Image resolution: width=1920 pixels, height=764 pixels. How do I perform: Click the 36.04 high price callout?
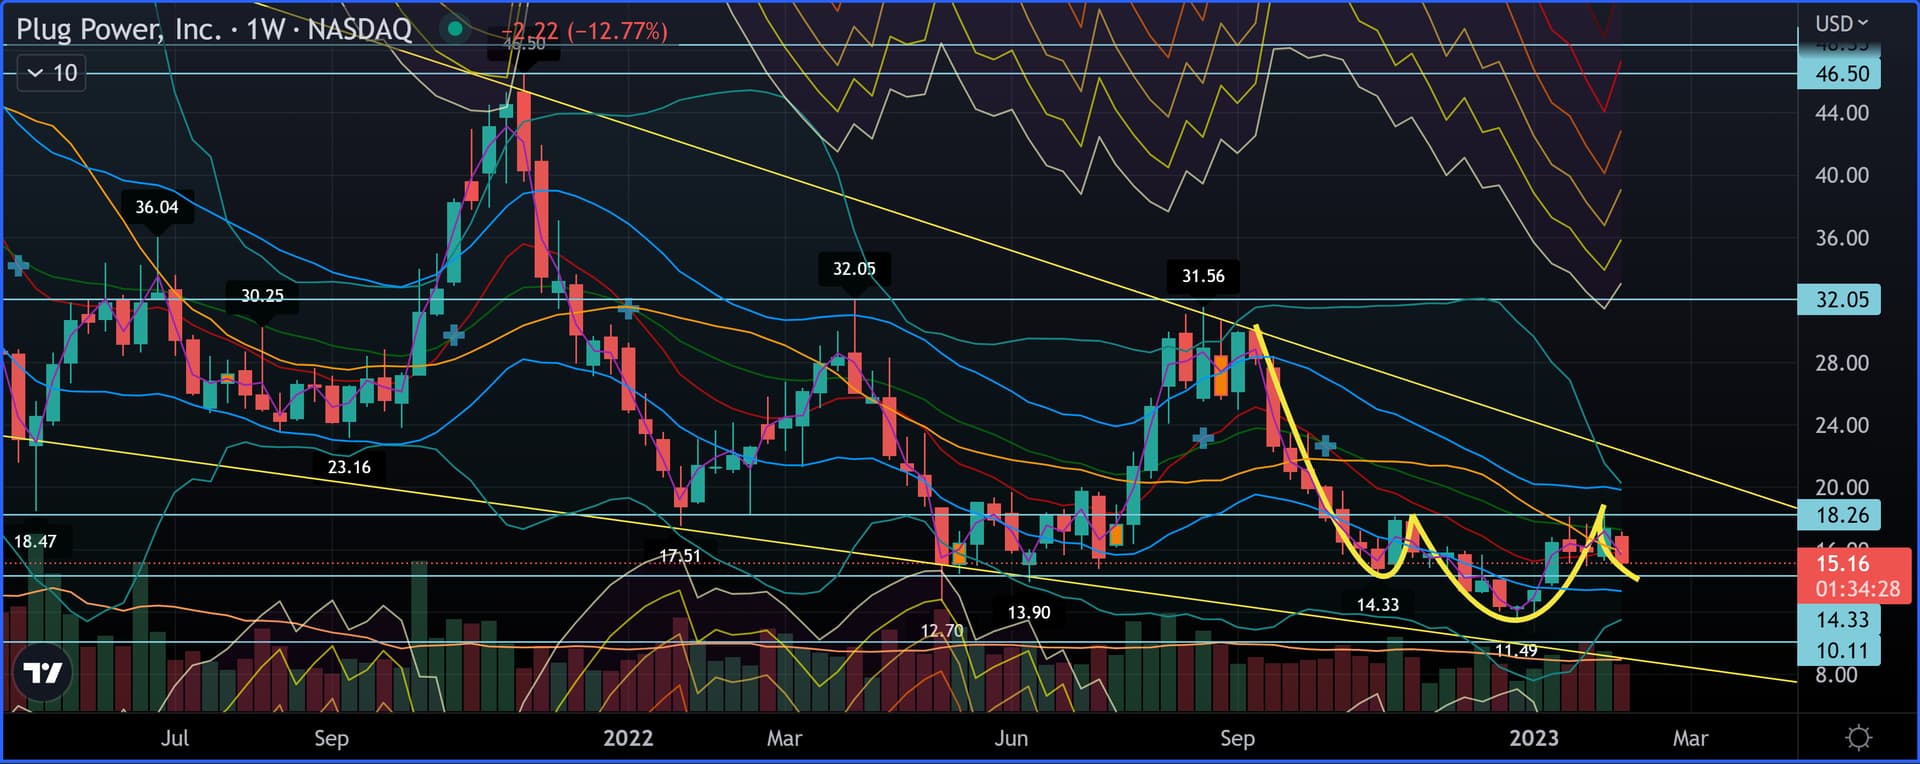pyautogui.click(x=157, y=207)
